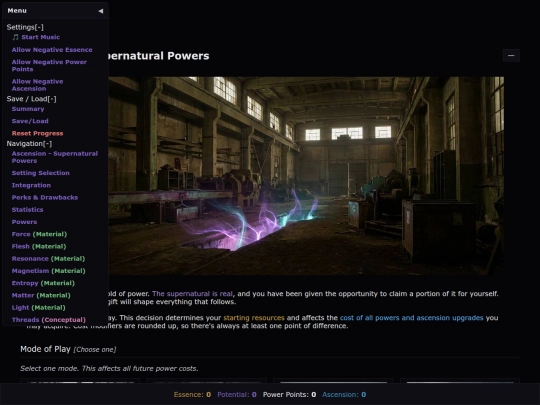This screenshot has width=540, height=405.
Task: Click the abandoned factory banner image
Action: pyautogui.click(x=306, y=176)
